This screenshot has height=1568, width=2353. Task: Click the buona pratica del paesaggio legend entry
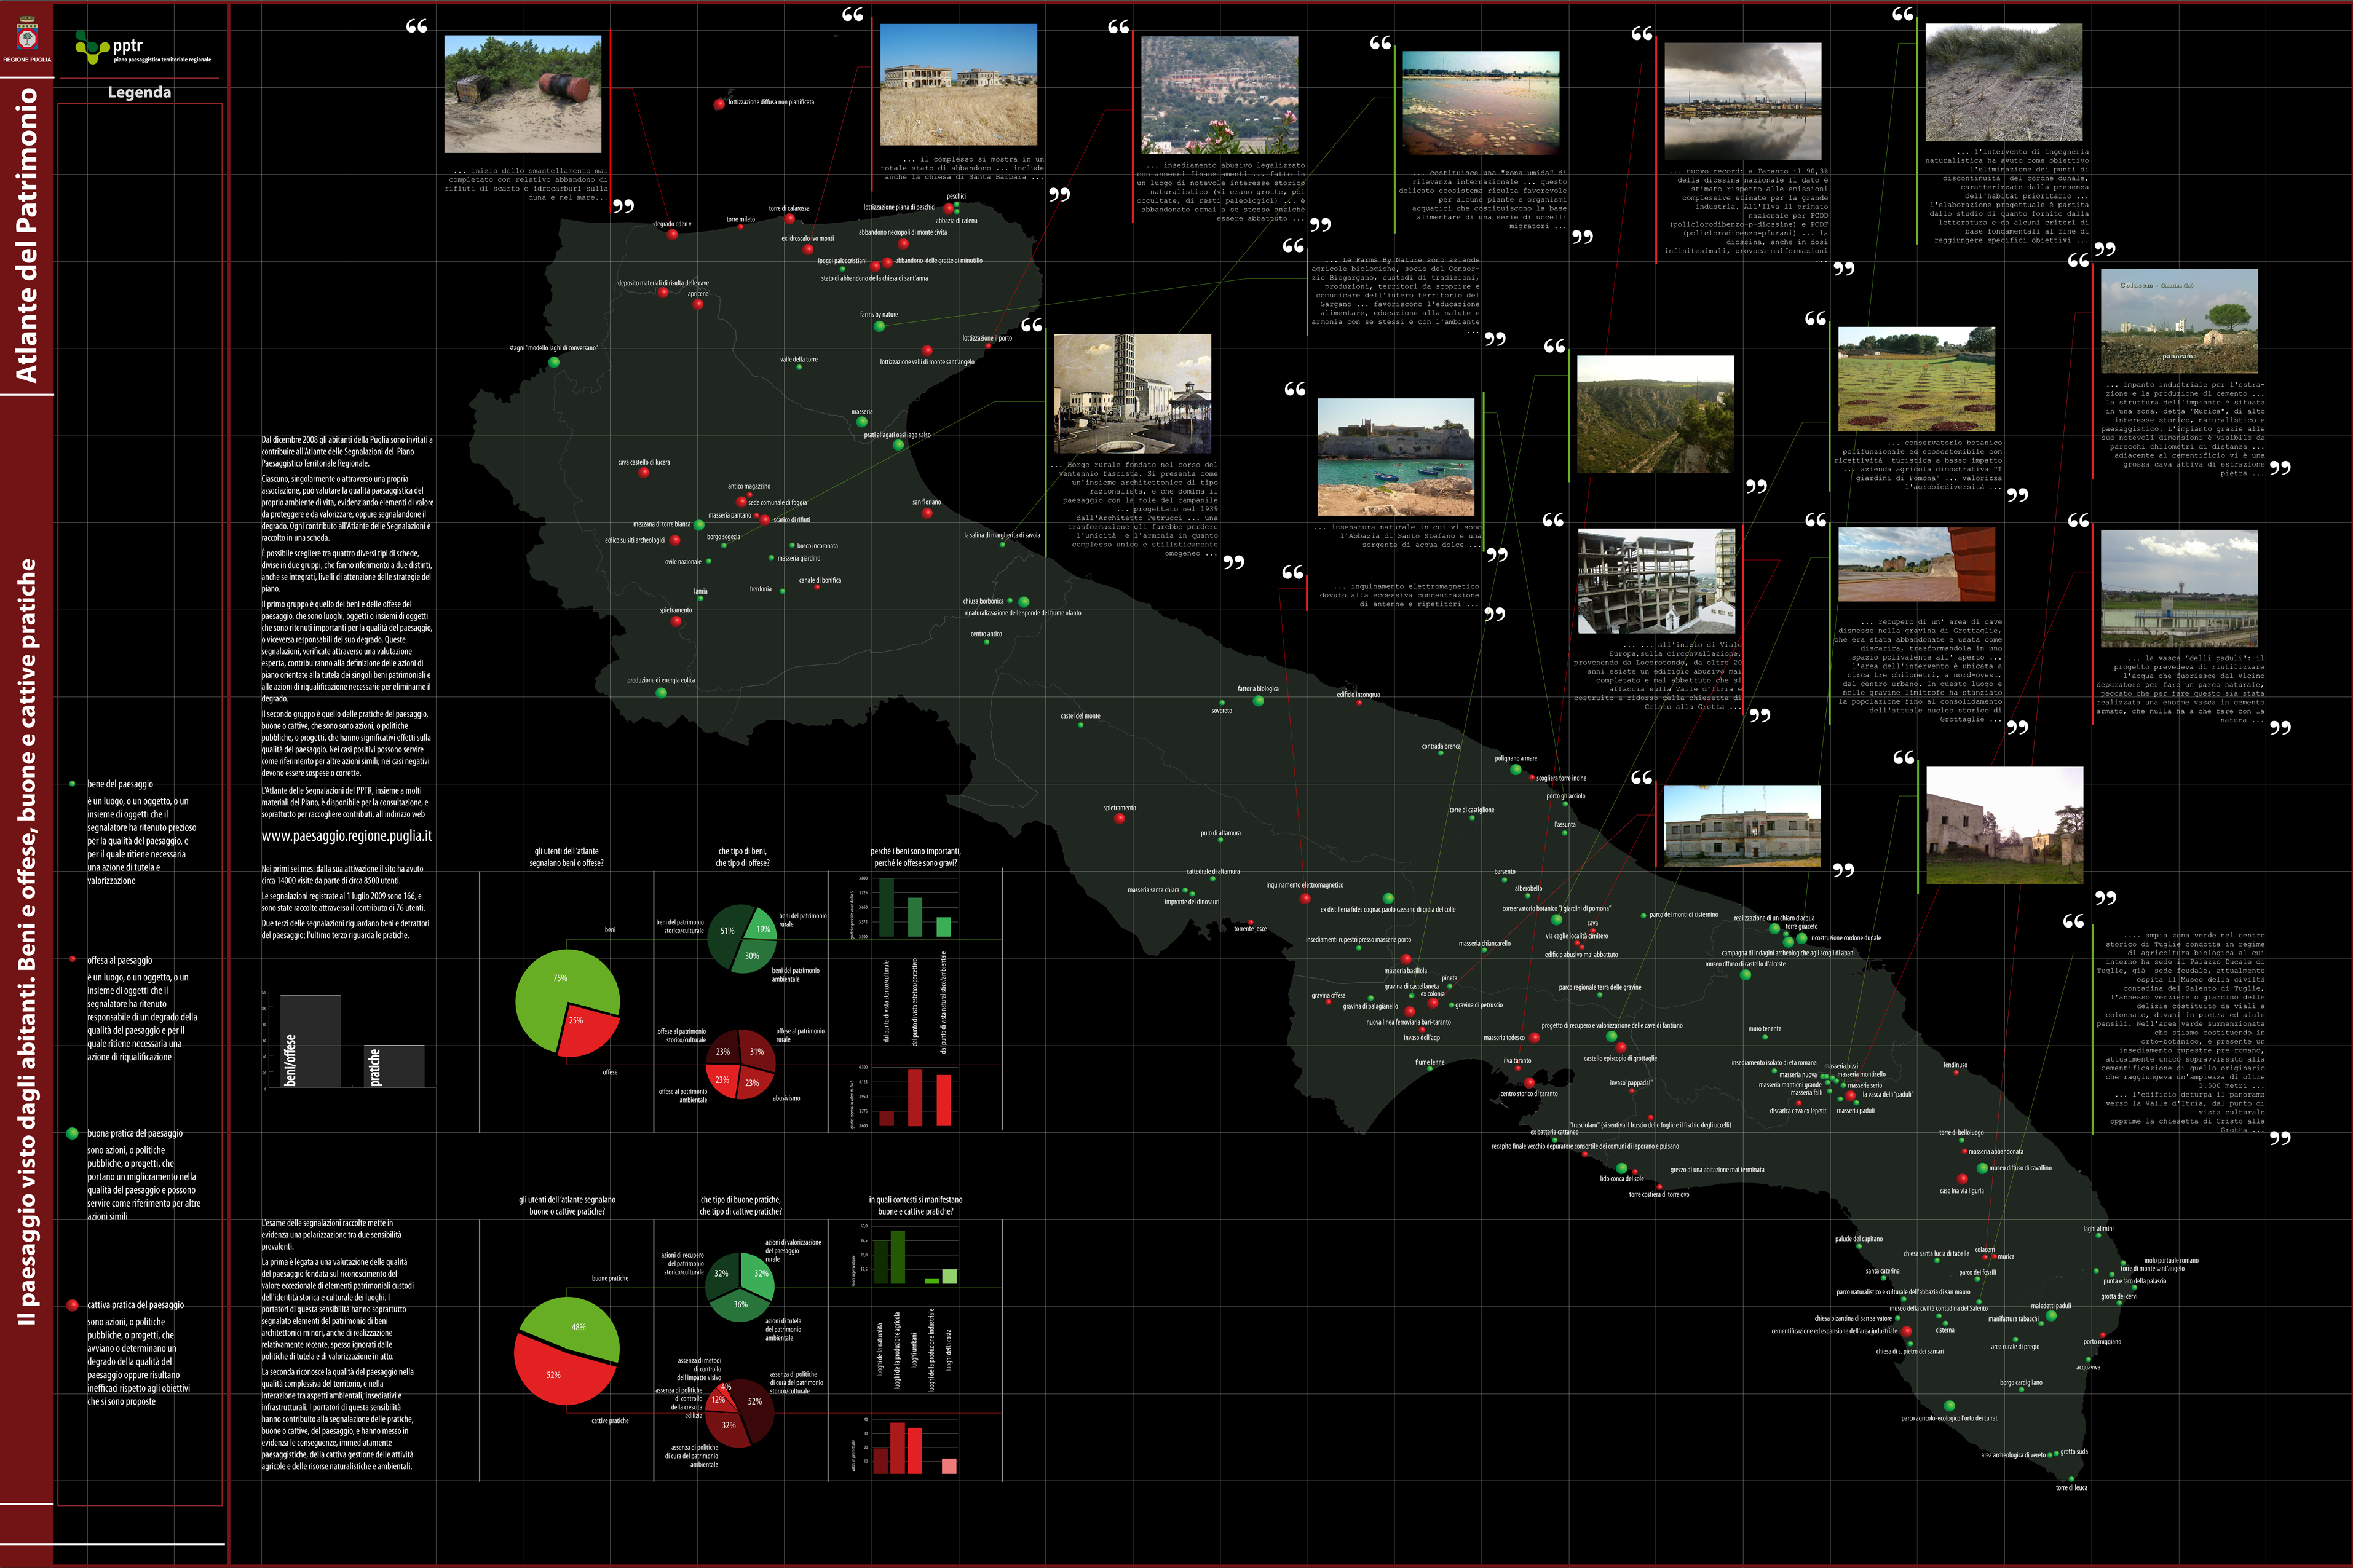pyautogui.click(x=134, y=1133)
